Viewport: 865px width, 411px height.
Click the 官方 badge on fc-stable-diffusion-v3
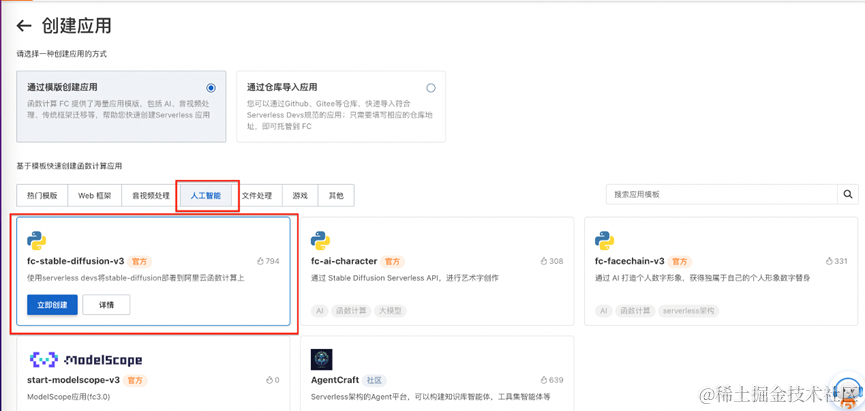[x=140, y=261]
